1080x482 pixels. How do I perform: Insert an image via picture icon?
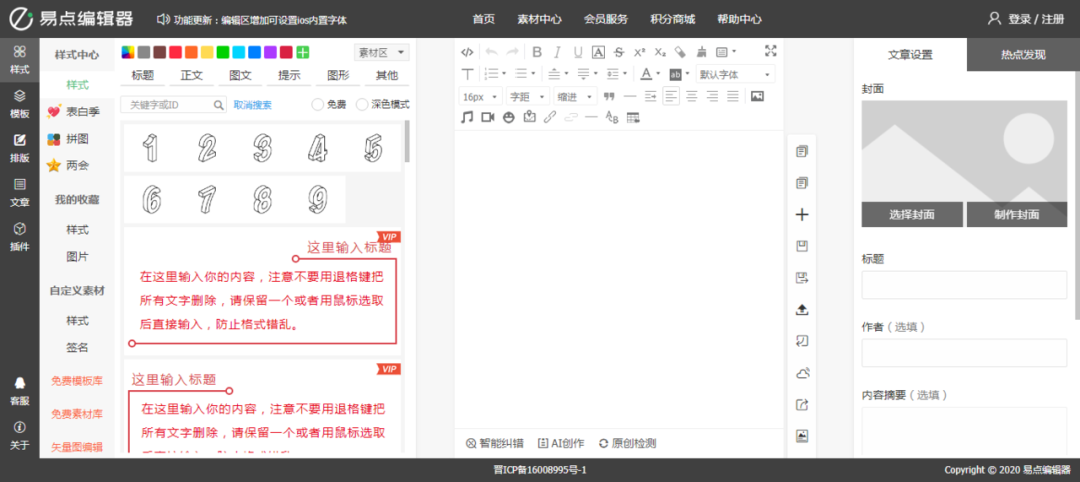pos(757,96)
